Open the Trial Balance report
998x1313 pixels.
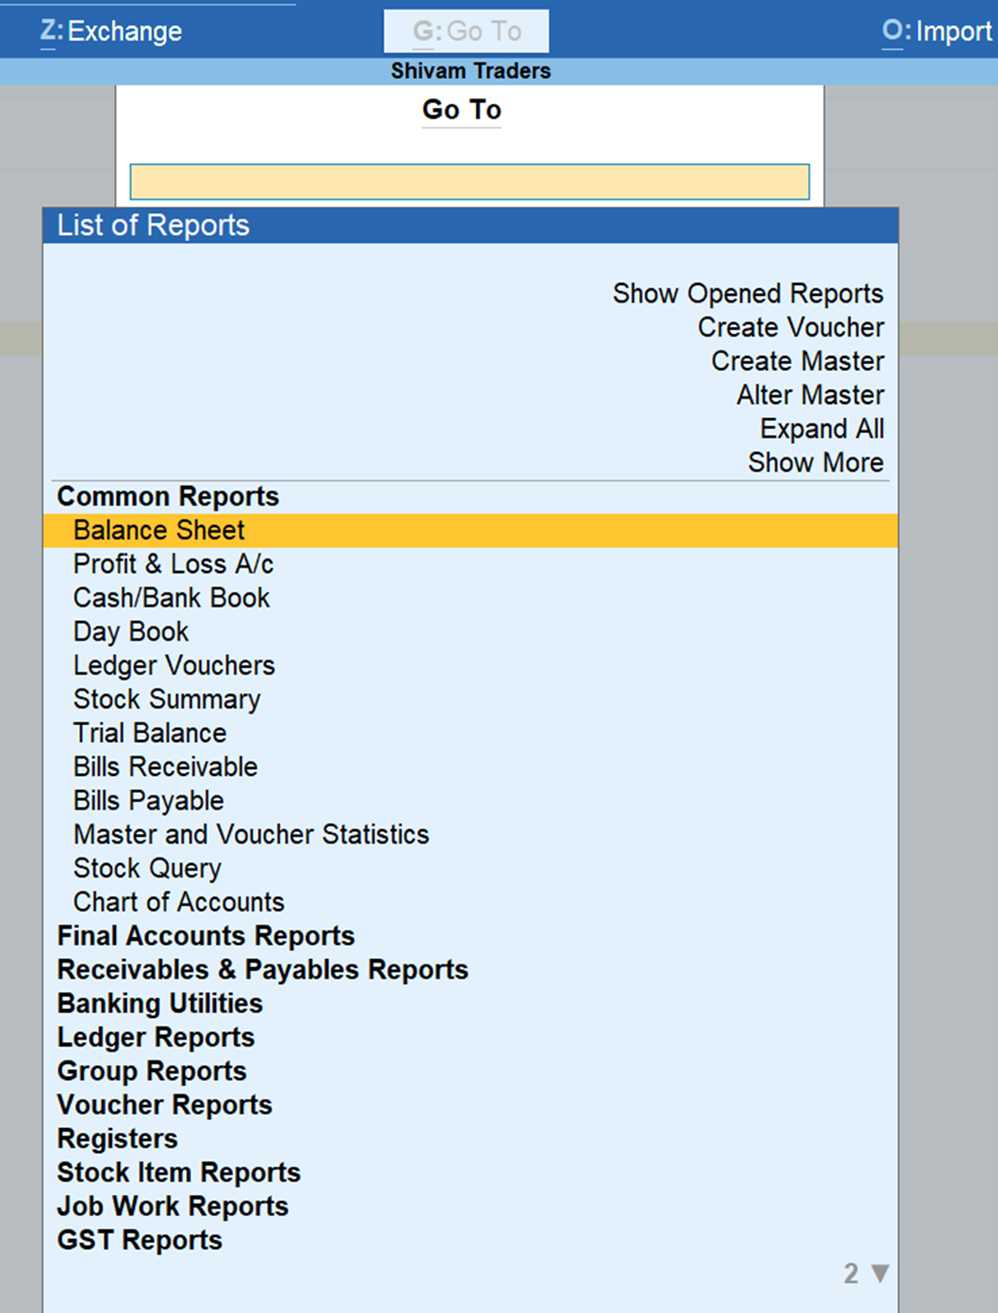(x=150, y=733)
